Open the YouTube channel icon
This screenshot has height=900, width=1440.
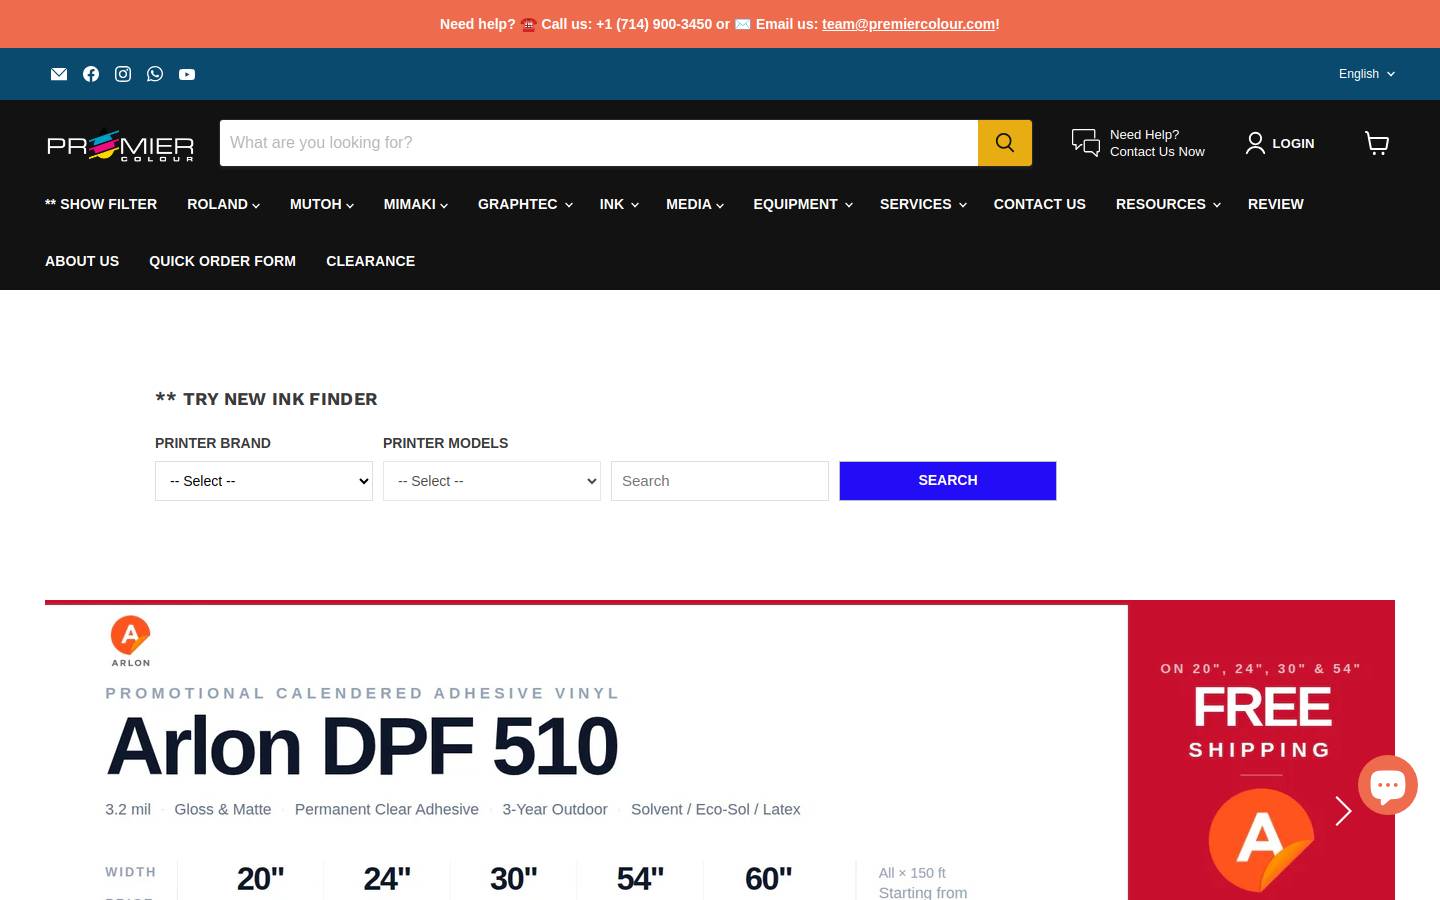coord(187,74)
